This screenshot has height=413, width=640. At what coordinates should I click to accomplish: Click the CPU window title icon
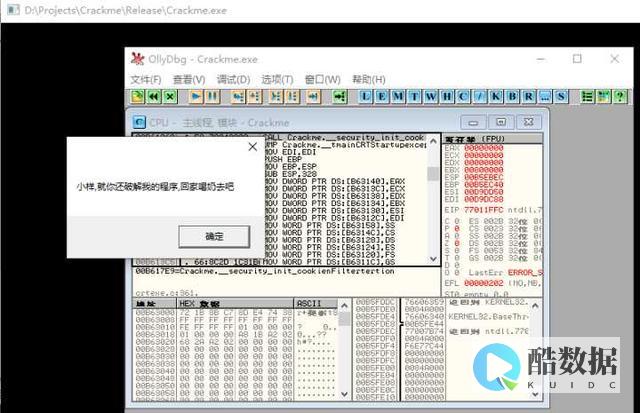[x=139, y=122]
